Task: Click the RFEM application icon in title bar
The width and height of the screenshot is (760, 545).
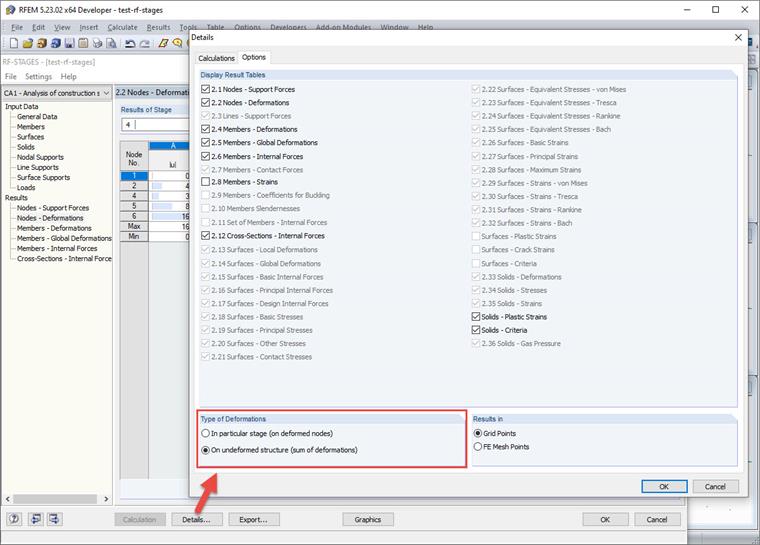Action: pos(10,10)
